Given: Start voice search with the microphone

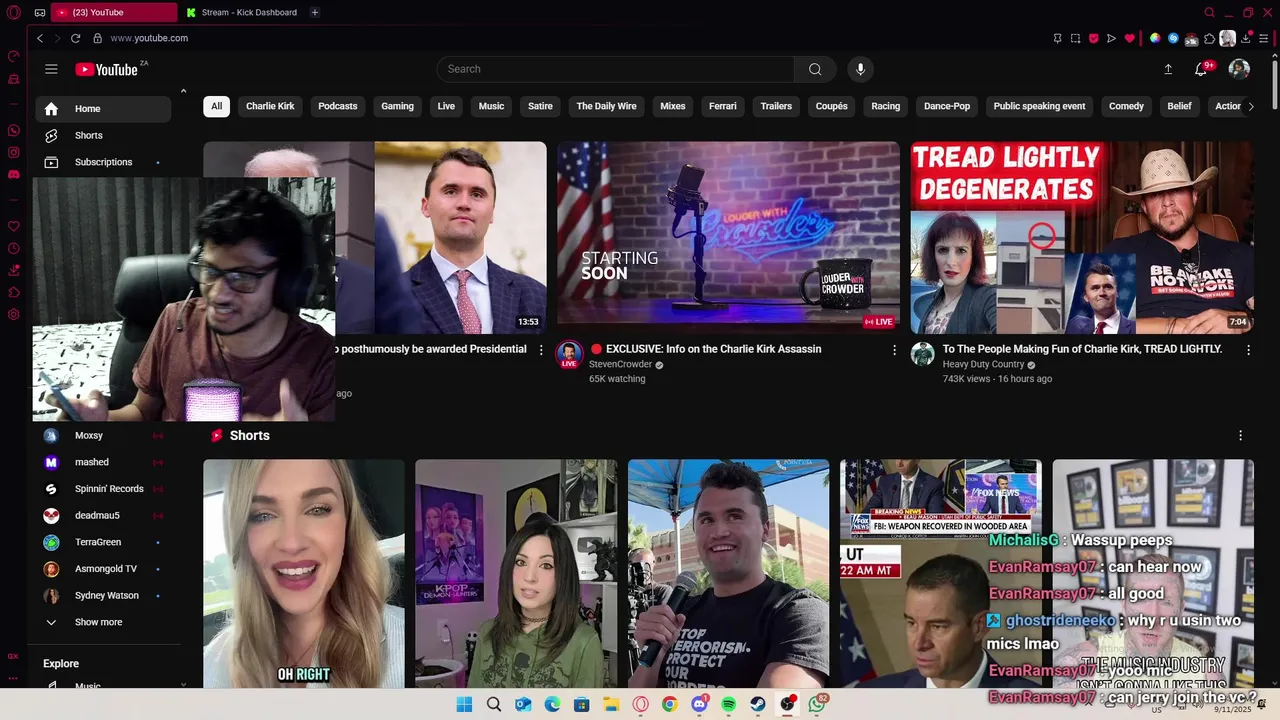Looking at the screenshot, I should point(860,69).
